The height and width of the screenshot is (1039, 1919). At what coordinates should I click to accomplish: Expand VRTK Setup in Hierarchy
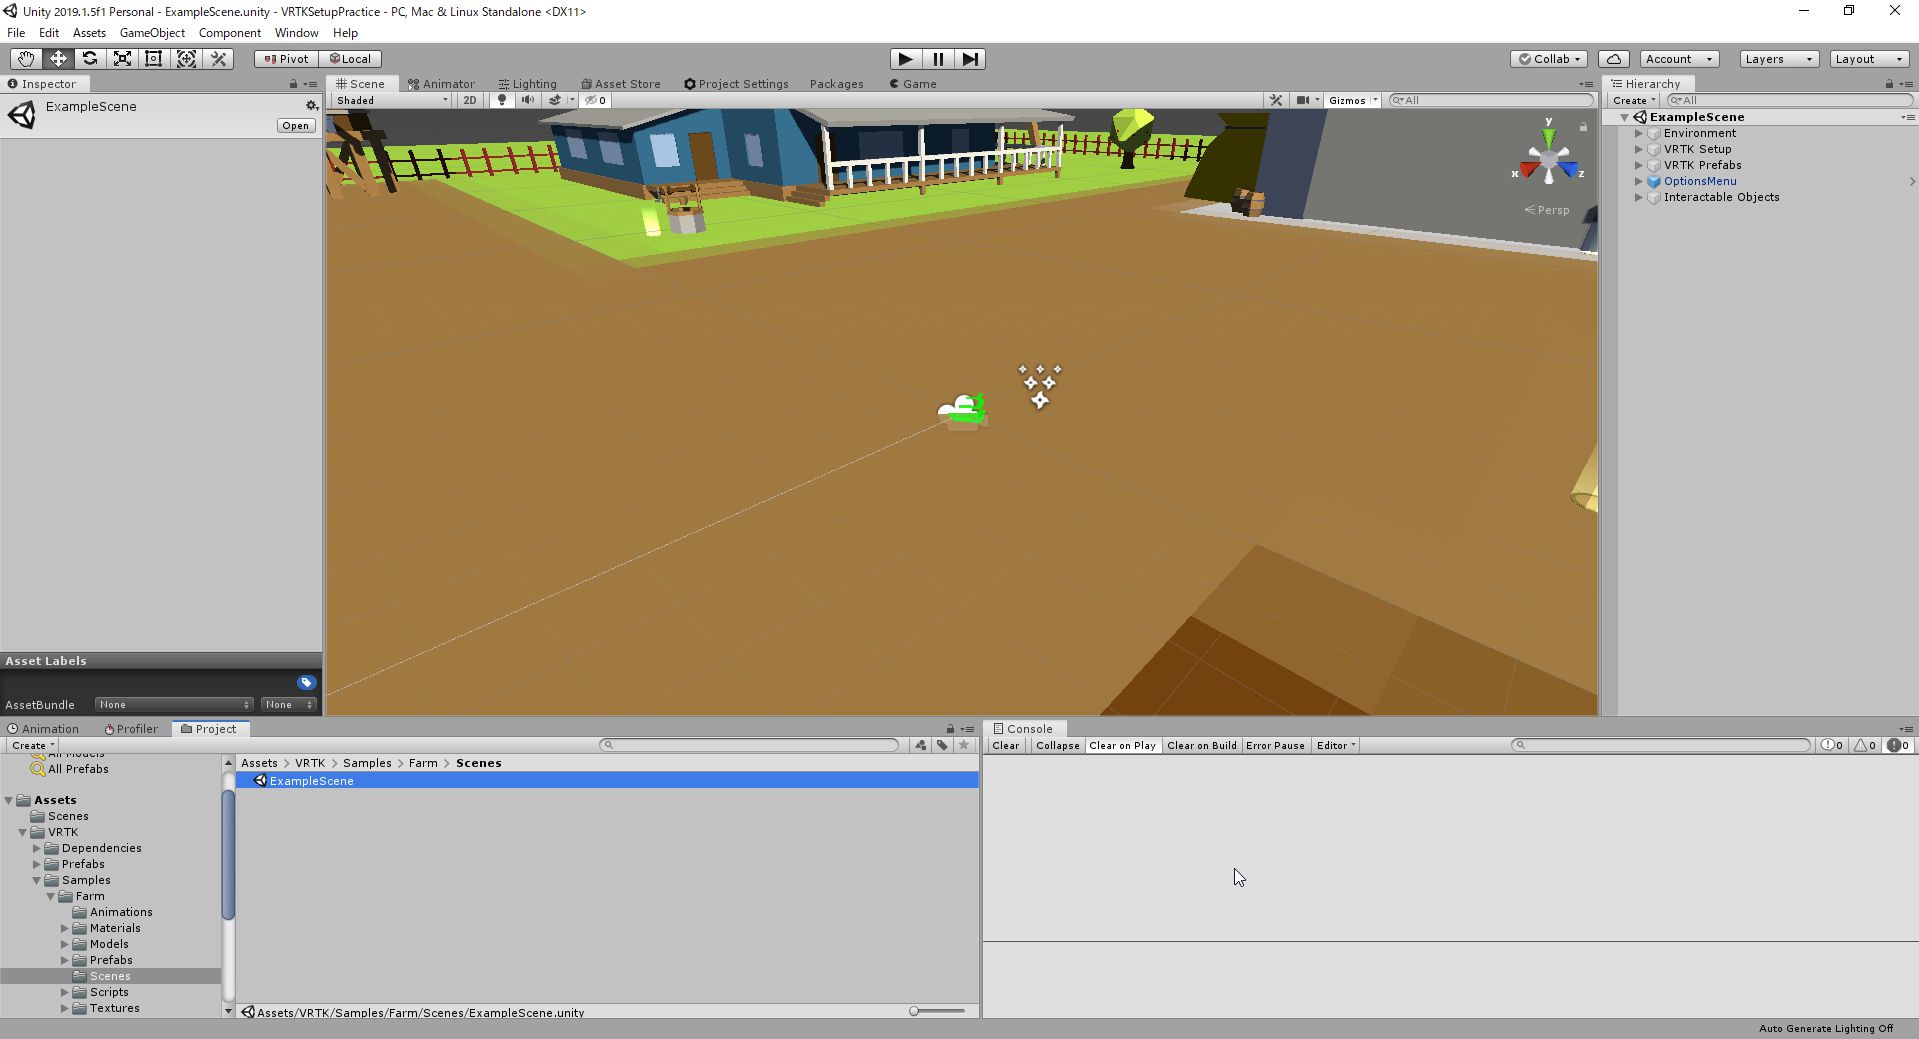tap(1639, 149)
